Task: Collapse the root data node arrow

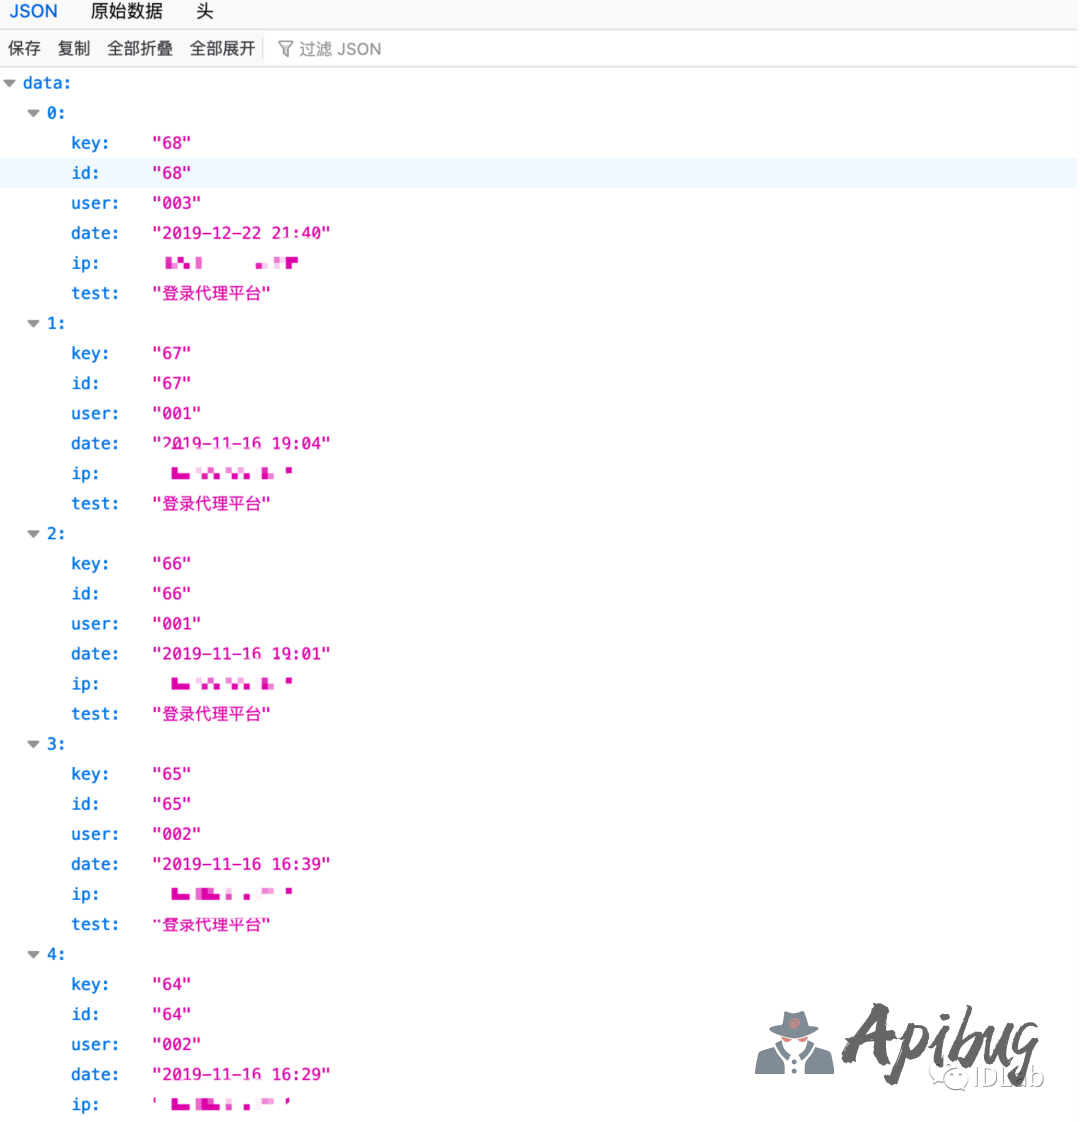Action: [x=10, y=84]
